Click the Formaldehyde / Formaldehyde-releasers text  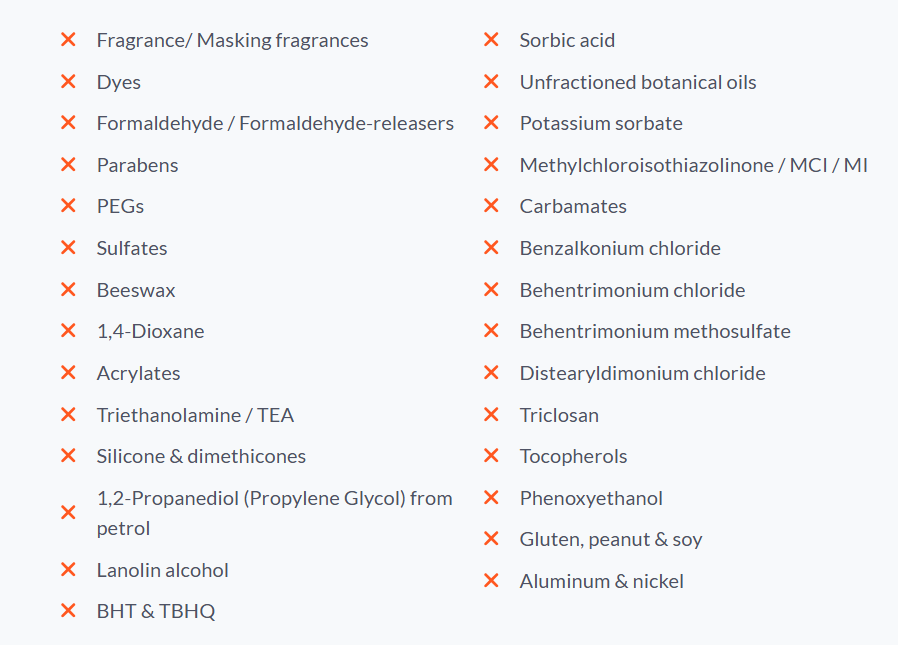pos(275,123)
